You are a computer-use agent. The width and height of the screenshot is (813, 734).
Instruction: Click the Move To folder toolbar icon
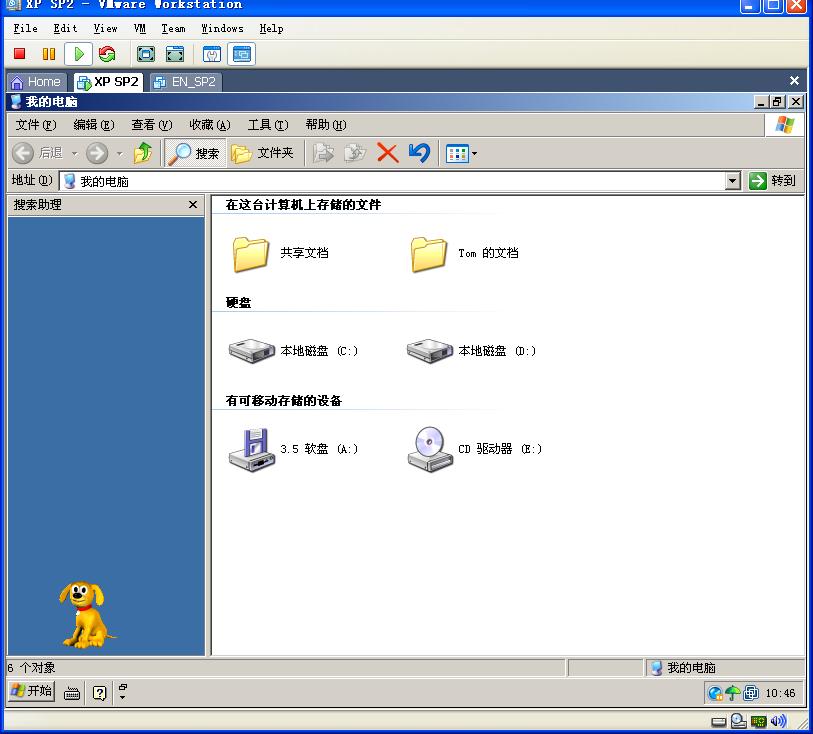click(323, 153)
